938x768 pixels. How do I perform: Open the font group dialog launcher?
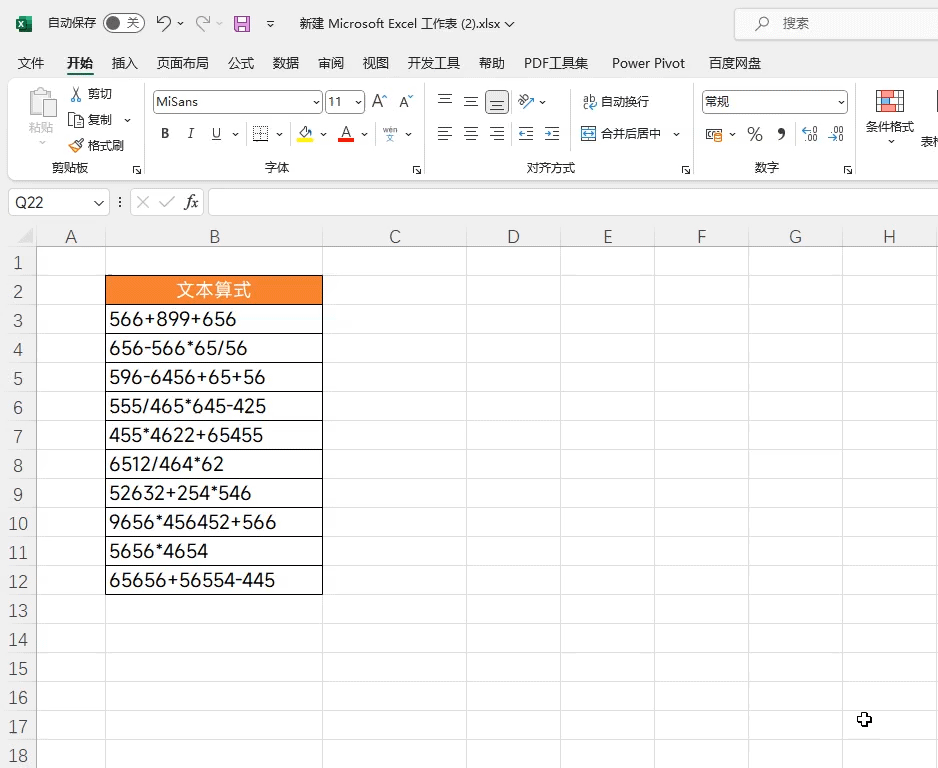pos(417,170)
